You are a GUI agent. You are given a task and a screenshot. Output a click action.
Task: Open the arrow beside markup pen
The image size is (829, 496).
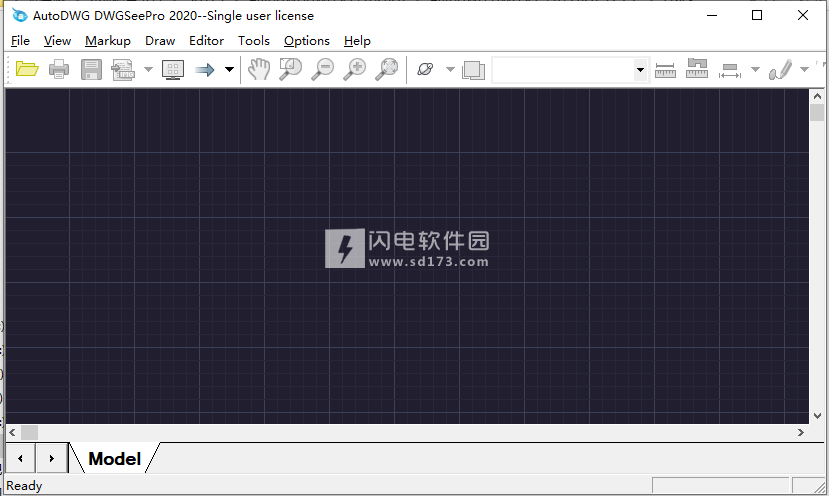pos(804,69)
